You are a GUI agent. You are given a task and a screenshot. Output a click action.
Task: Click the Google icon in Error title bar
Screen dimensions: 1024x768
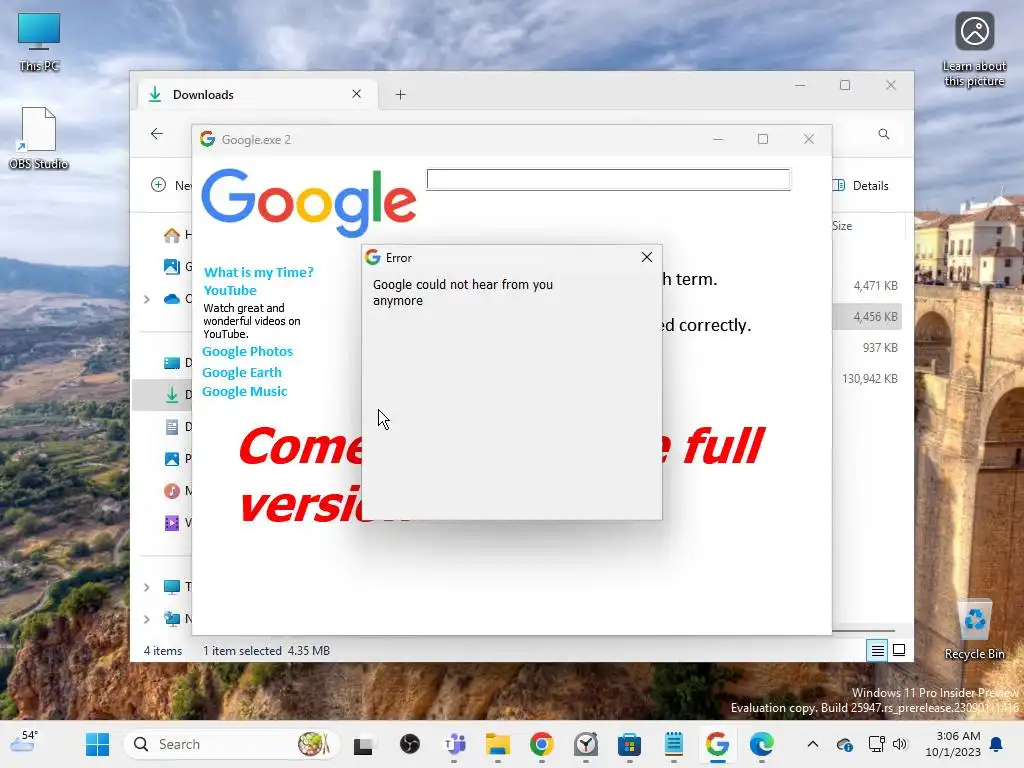point(373,257)
